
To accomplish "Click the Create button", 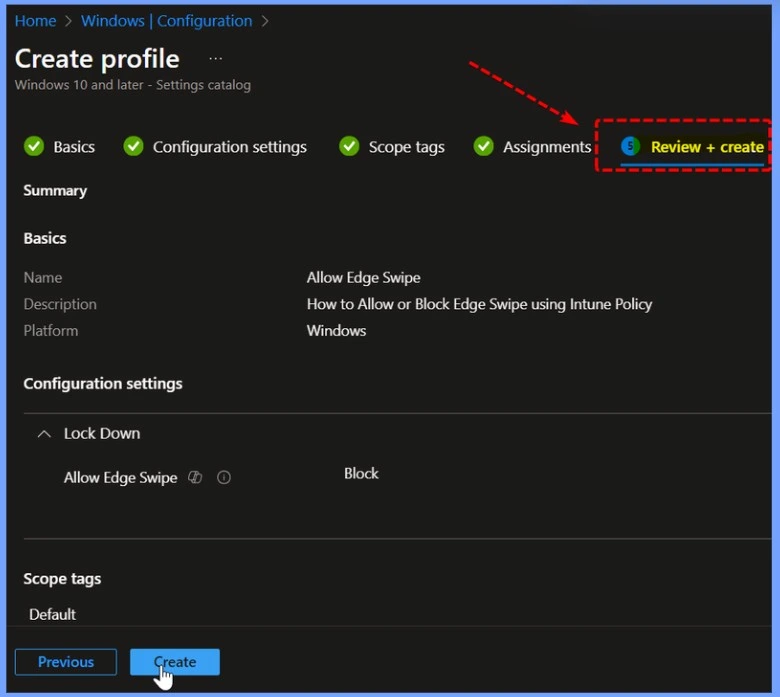I will click(175, 662).
